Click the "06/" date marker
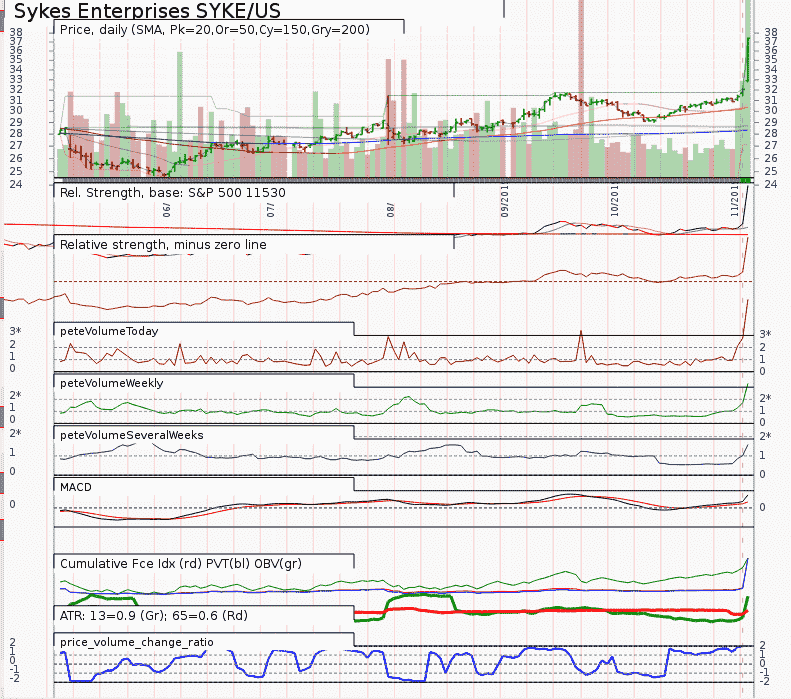 point(166,210)
